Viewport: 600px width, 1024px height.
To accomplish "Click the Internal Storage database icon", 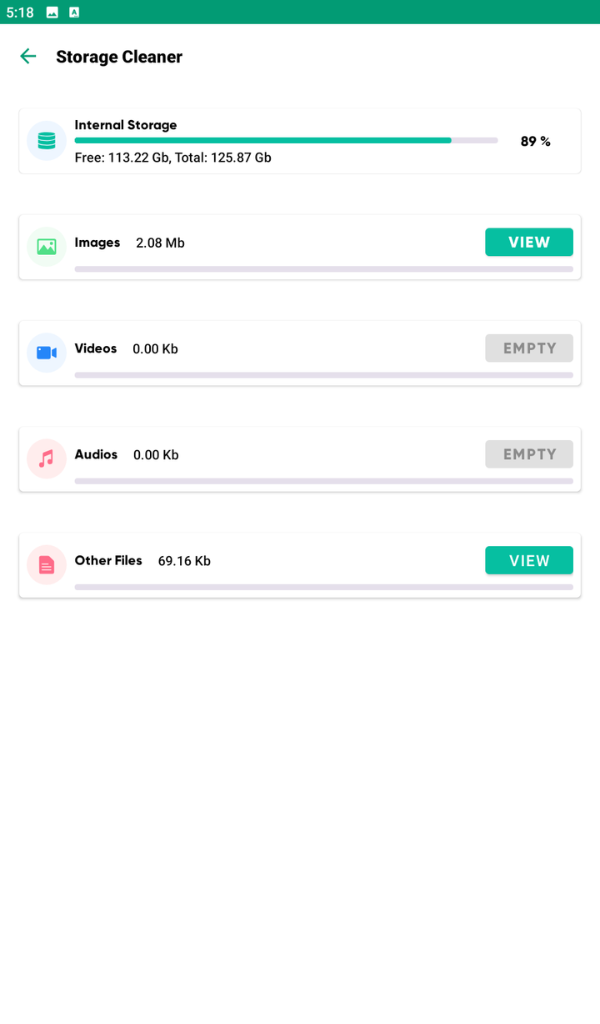I will coord(46,141).
